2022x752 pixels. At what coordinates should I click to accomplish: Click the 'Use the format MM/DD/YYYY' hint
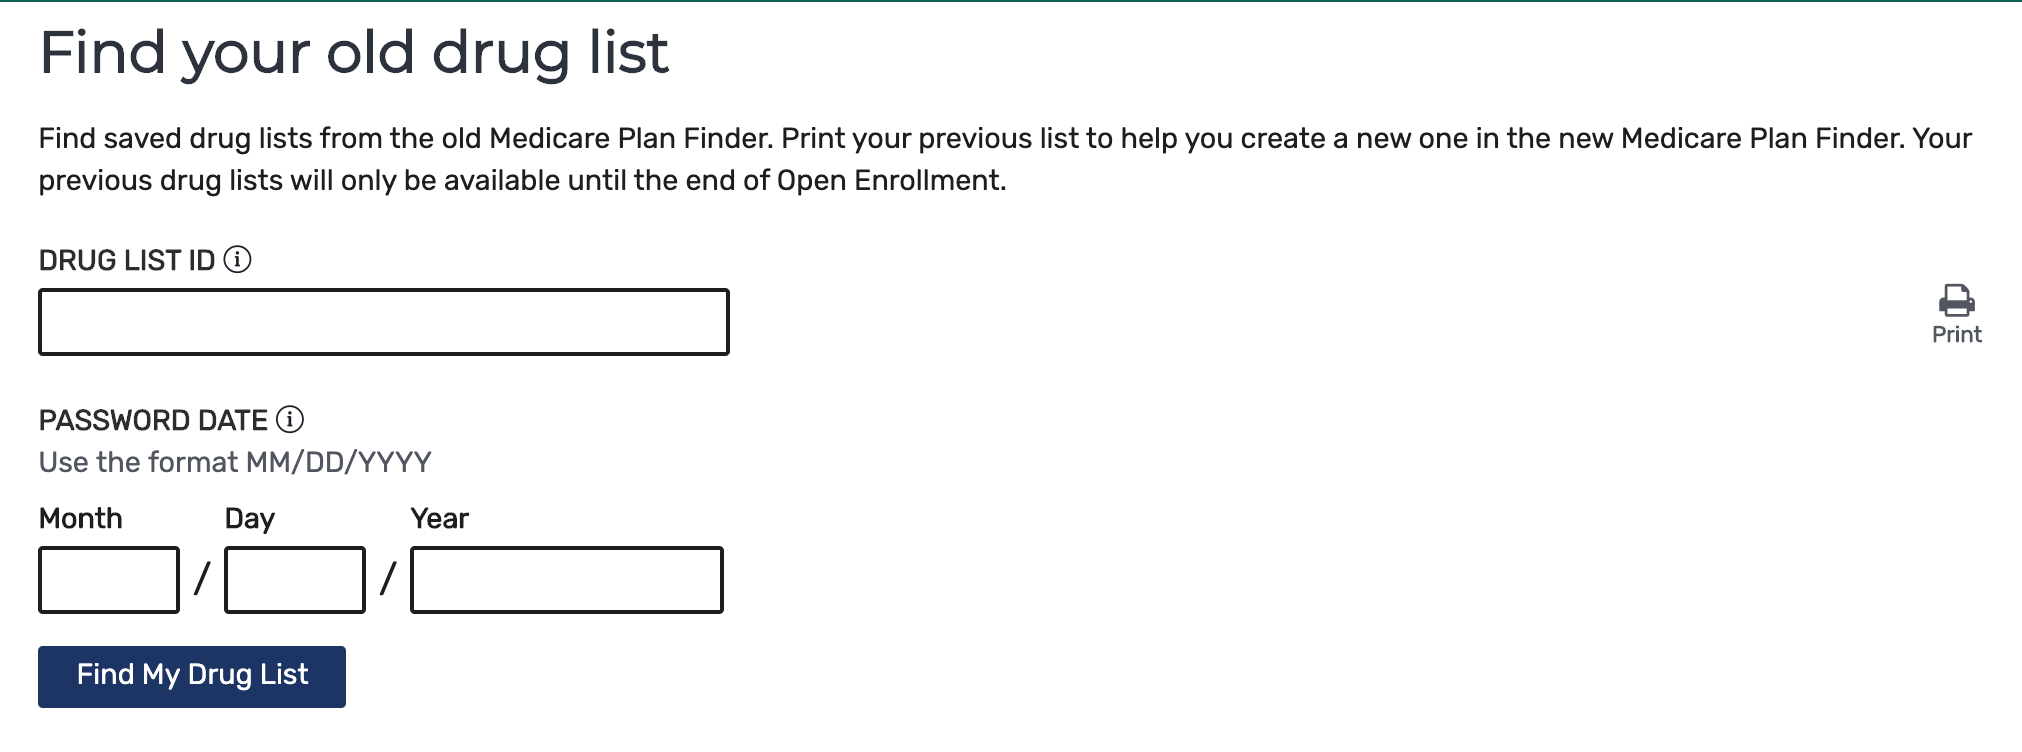click(x=235, y=462)
